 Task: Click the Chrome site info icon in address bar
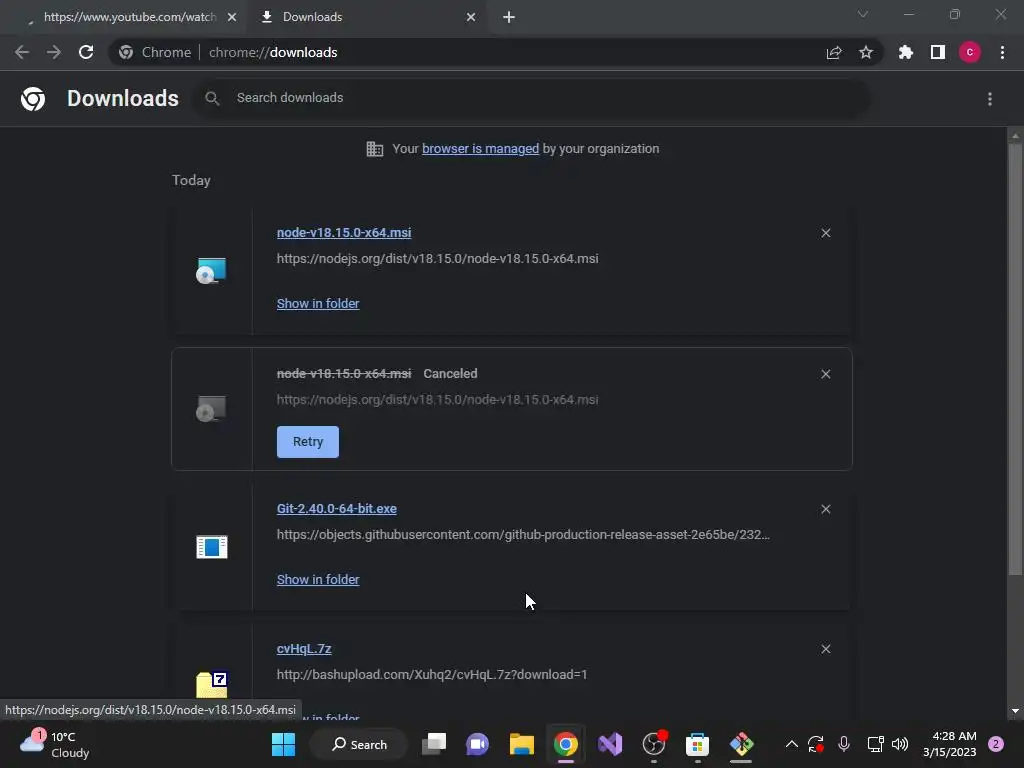(x=126, y=52)
